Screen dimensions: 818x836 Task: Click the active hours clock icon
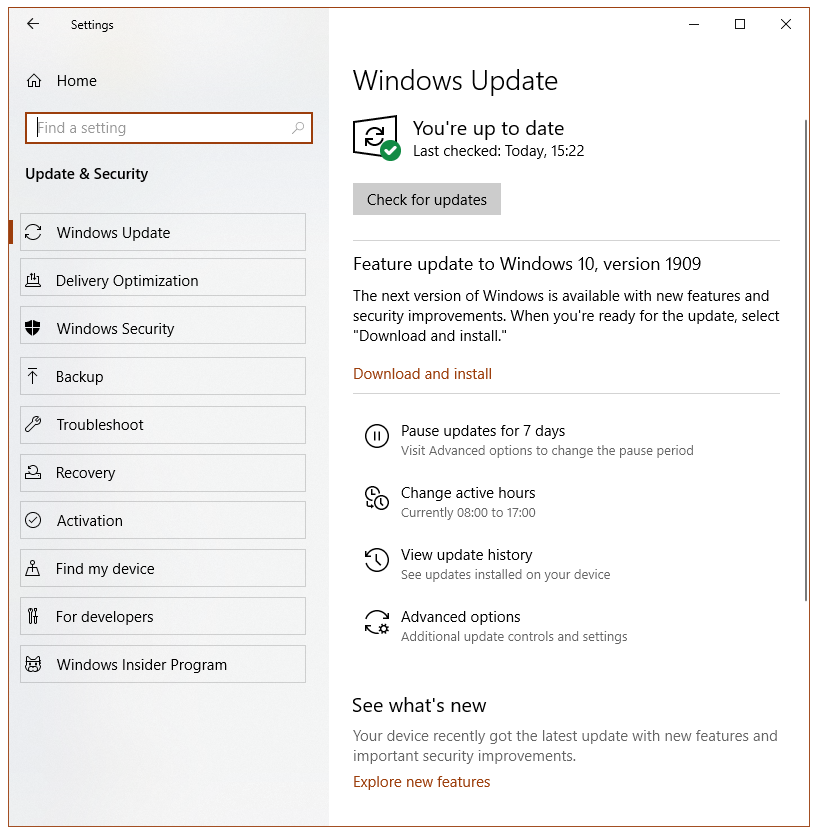click(x=376, y=498)
